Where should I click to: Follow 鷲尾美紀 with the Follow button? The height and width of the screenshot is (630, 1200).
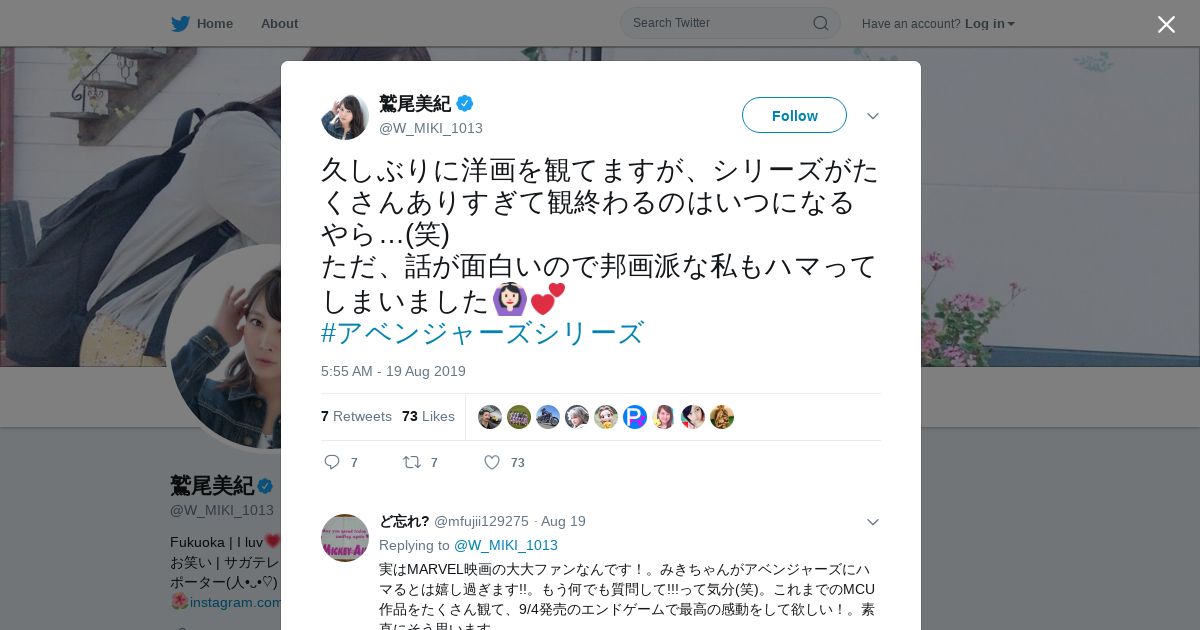click(x=794, y=115)
